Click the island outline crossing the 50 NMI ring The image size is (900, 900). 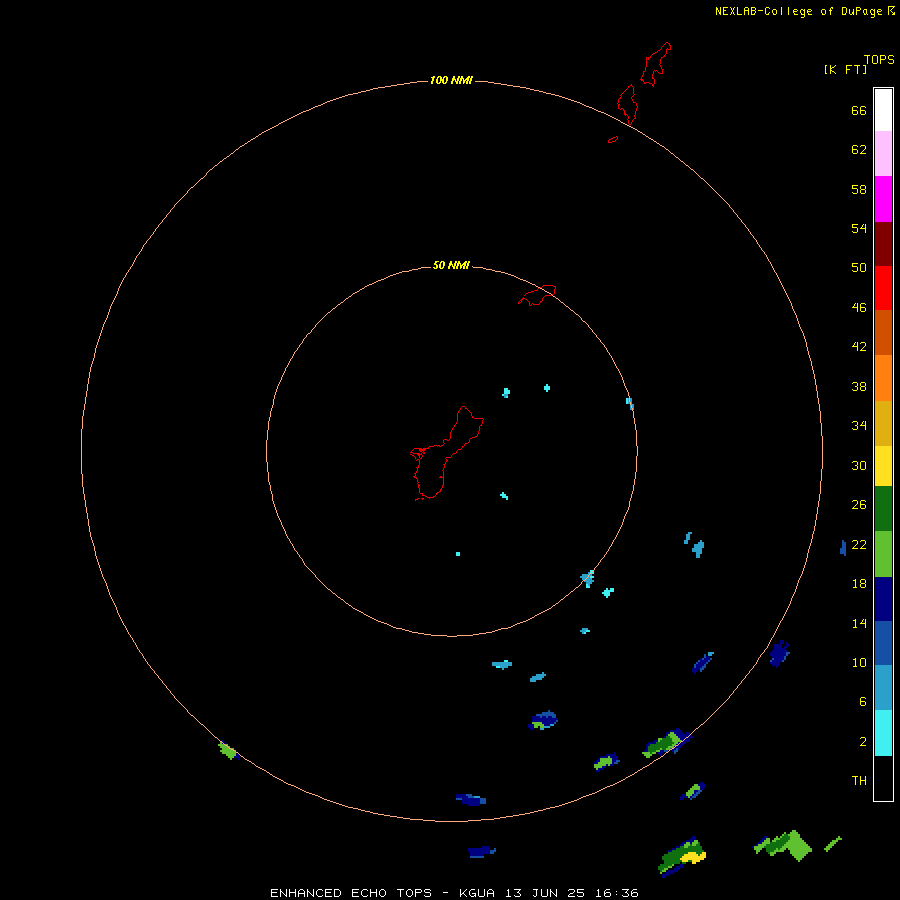click(x=537, y=295)
